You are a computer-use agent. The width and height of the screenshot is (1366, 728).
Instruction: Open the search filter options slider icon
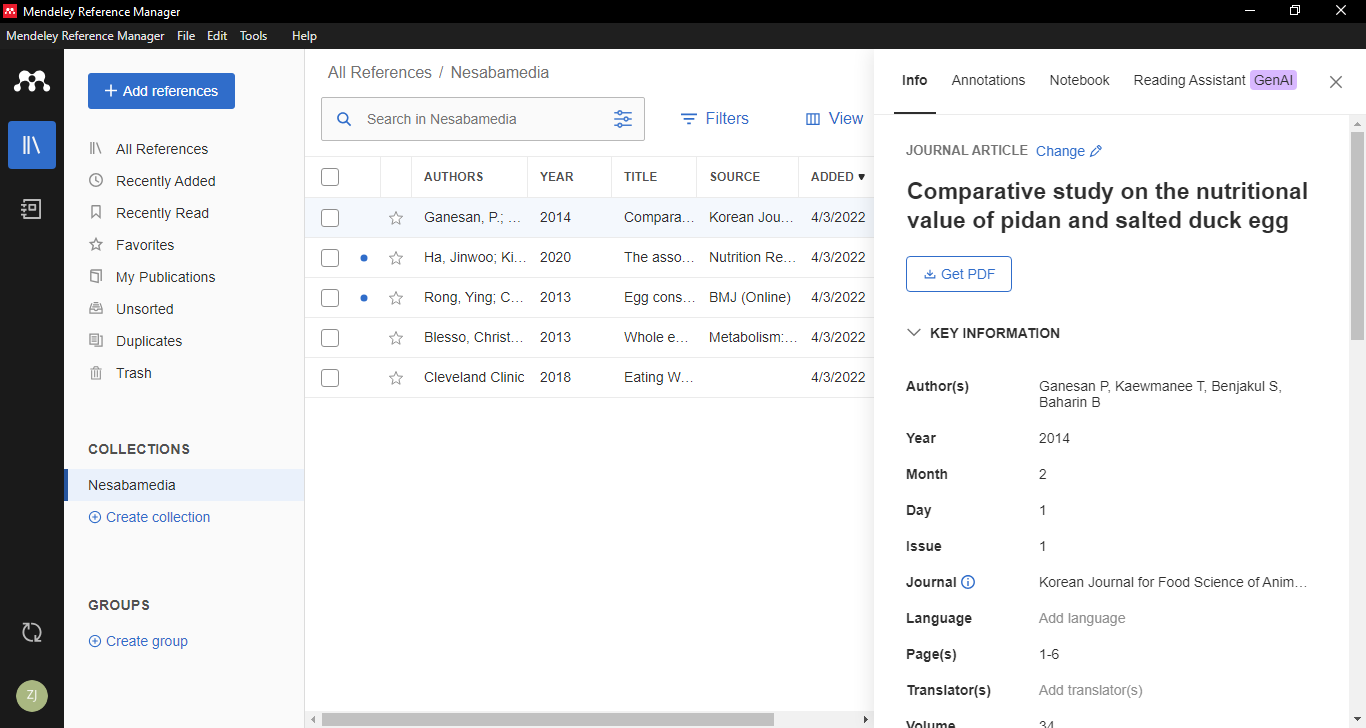[x=623, y=119]
